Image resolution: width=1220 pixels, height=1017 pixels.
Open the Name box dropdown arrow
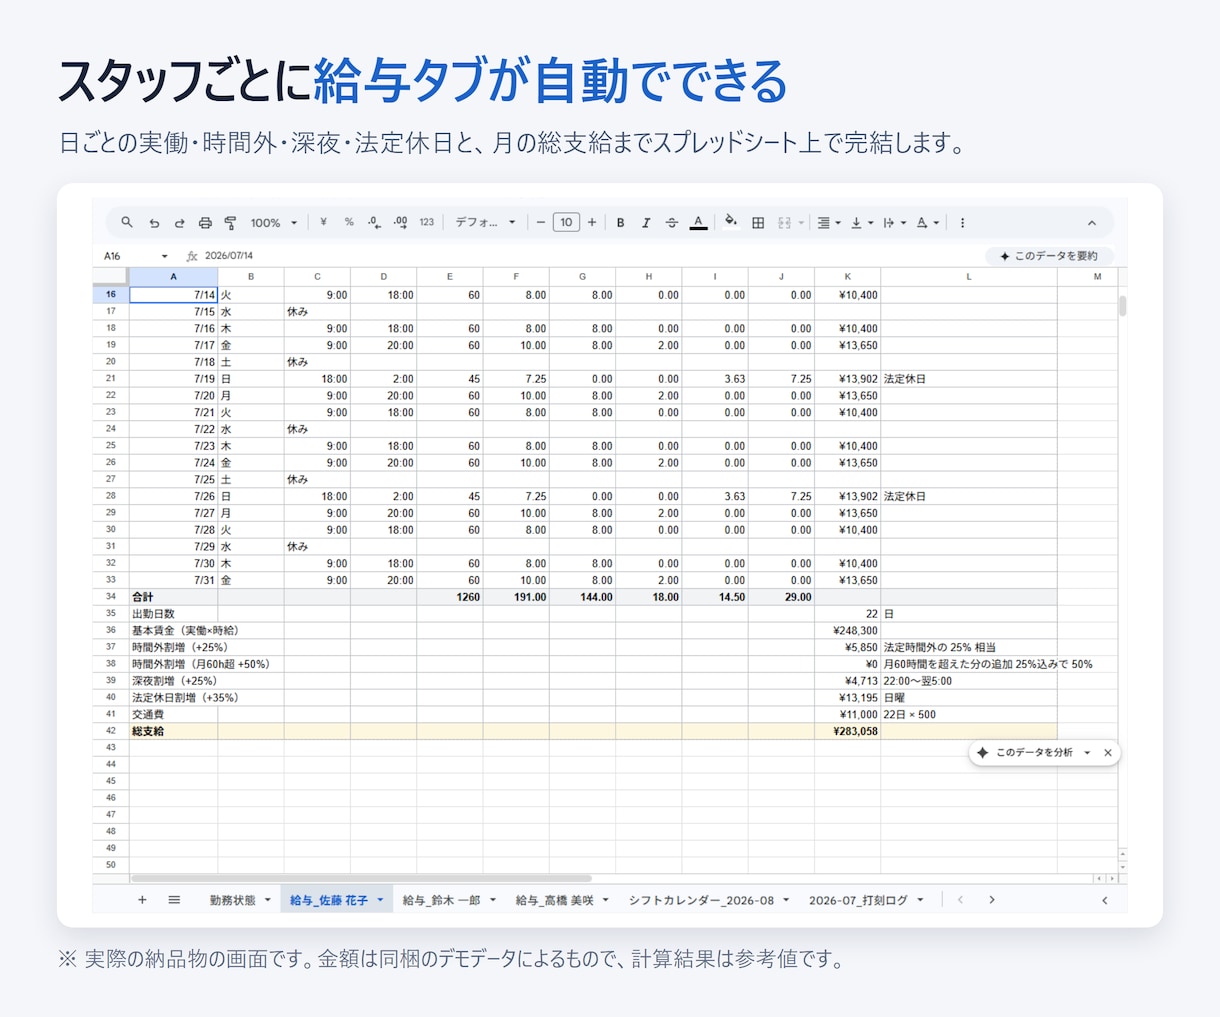164,256
